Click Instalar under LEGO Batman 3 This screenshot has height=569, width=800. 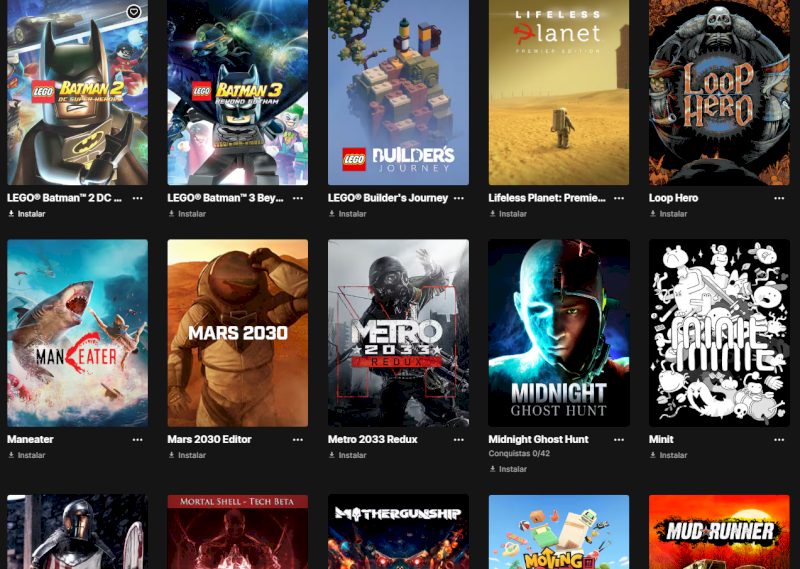pyautogui.click(x=187, y=214)
